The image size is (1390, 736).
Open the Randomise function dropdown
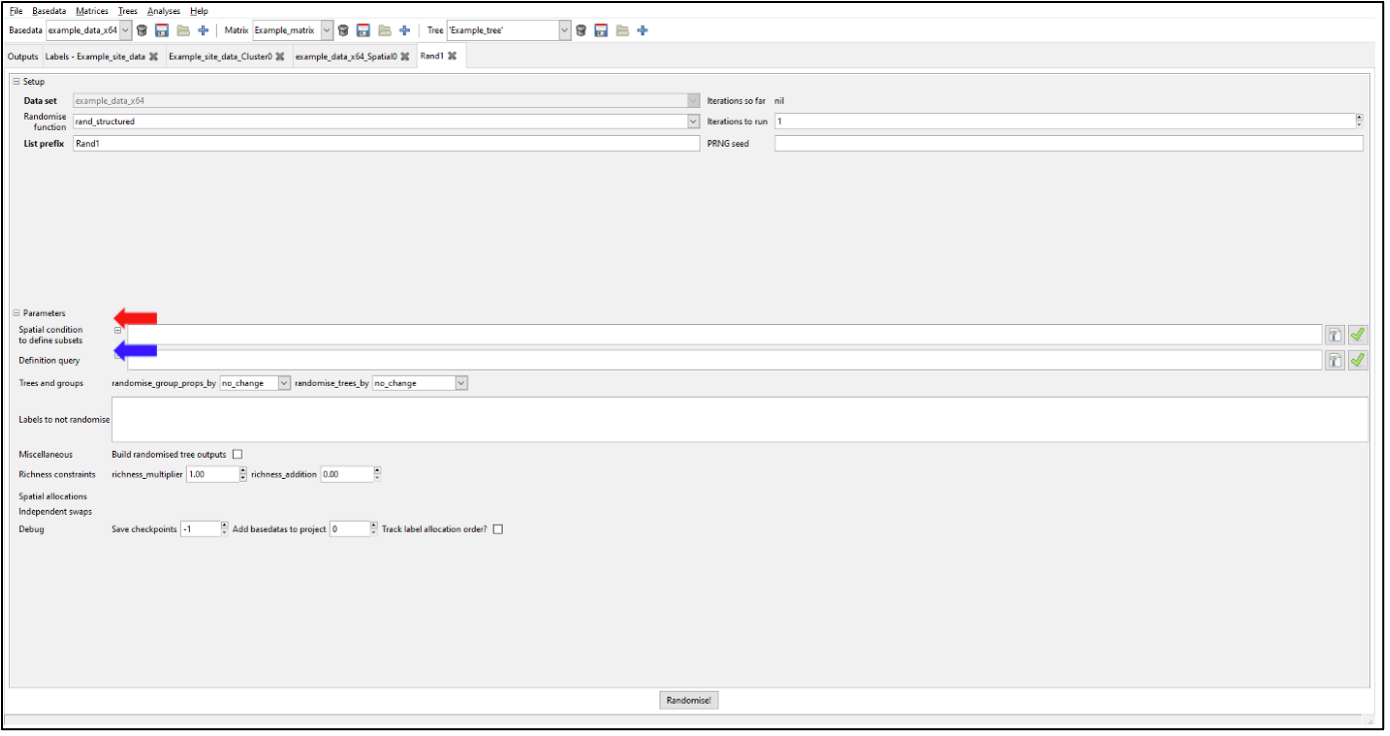click(693, 122)
